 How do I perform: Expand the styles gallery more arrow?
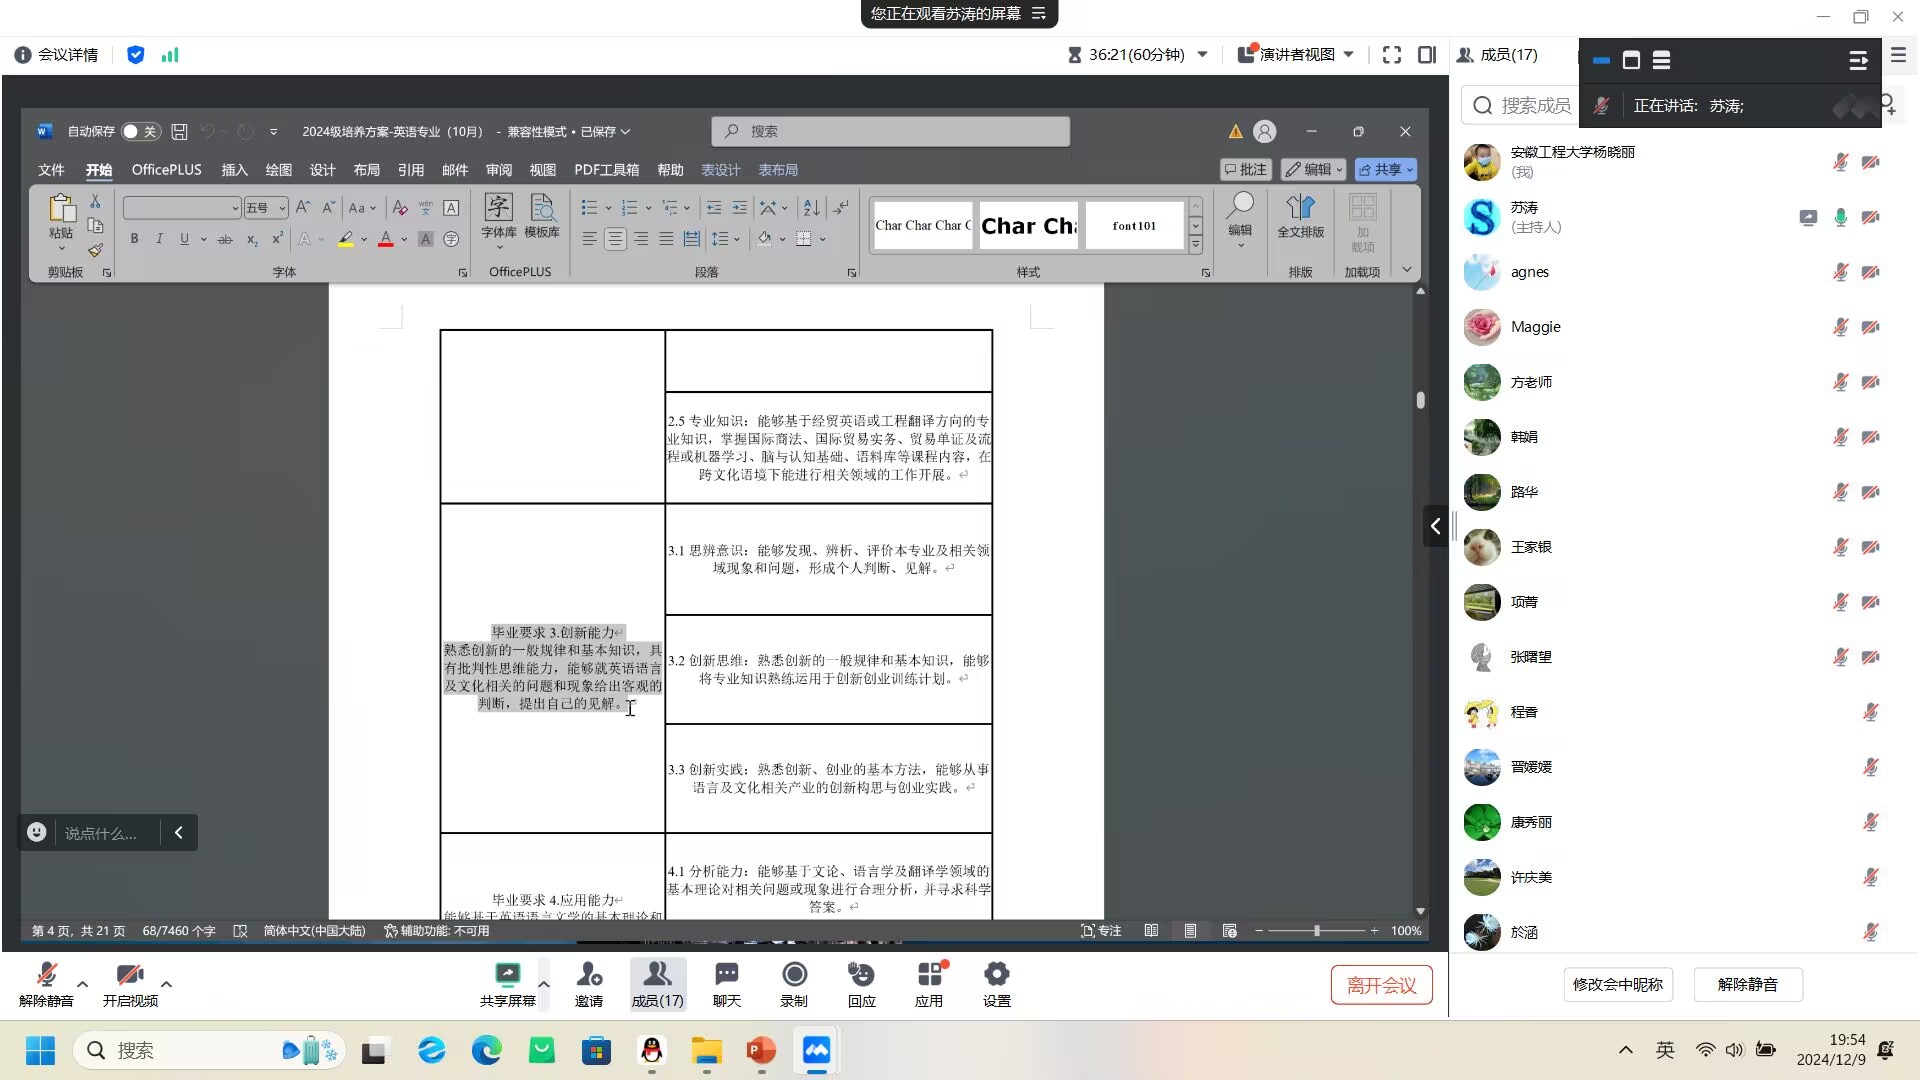click(1195, 245)
